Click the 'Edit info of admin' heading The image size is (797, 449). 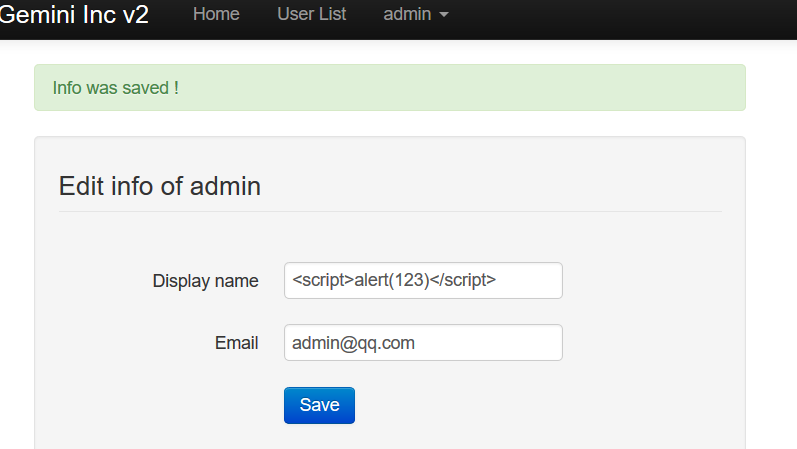(160, 186)
